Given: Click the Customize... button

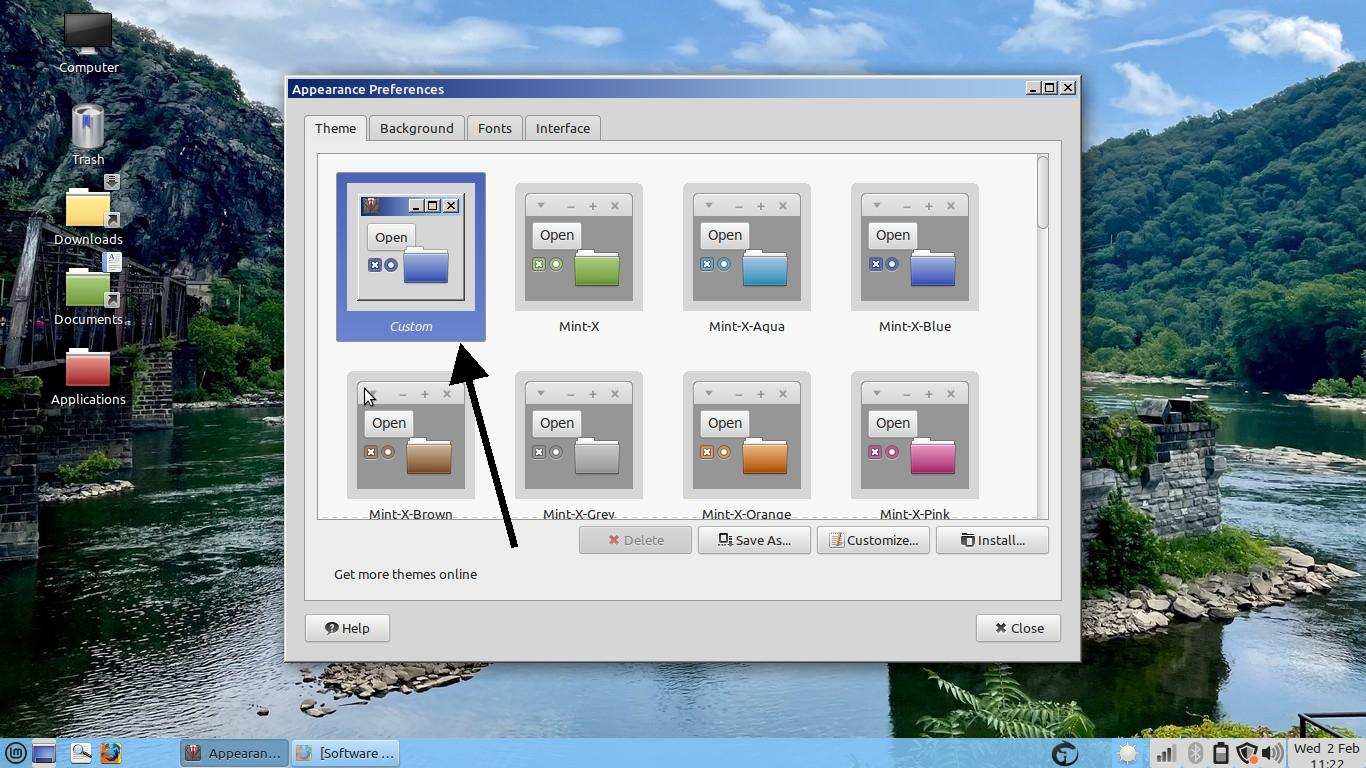Looking at the screenshot, I should [x=873, y=540].
